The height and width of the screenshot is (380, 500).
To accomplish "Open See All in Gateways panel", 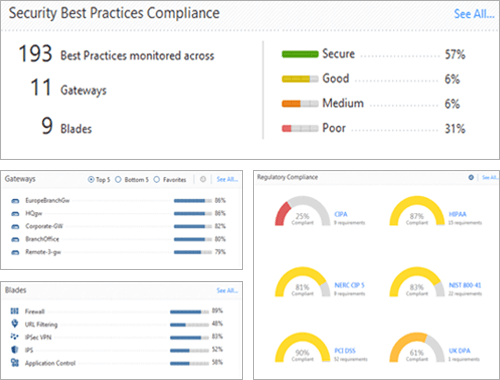I will coord(227,179).
